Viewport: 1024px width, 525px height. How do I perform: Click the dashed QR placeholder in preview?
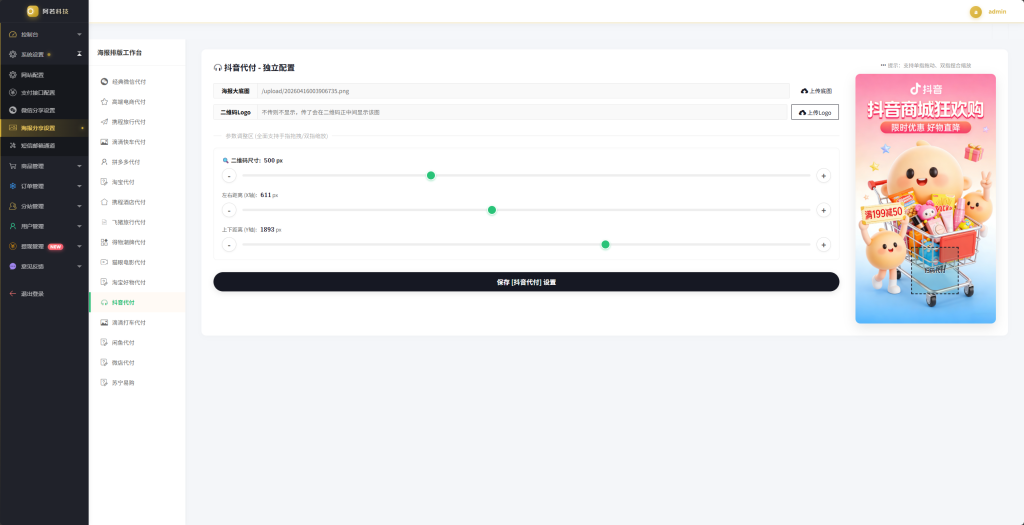click(935, 270)
